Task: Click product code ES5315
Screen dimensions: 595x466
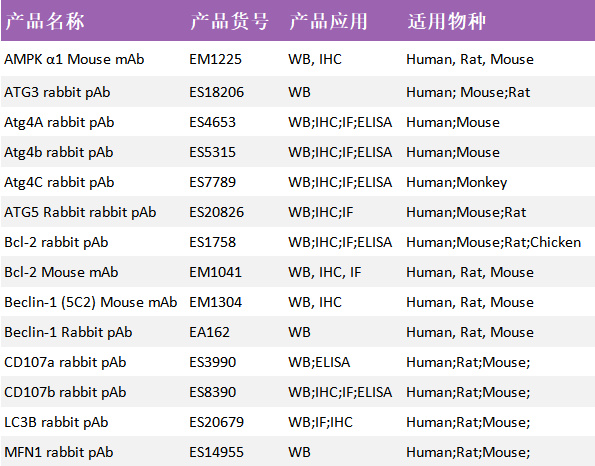Action: tap(212, 152)
